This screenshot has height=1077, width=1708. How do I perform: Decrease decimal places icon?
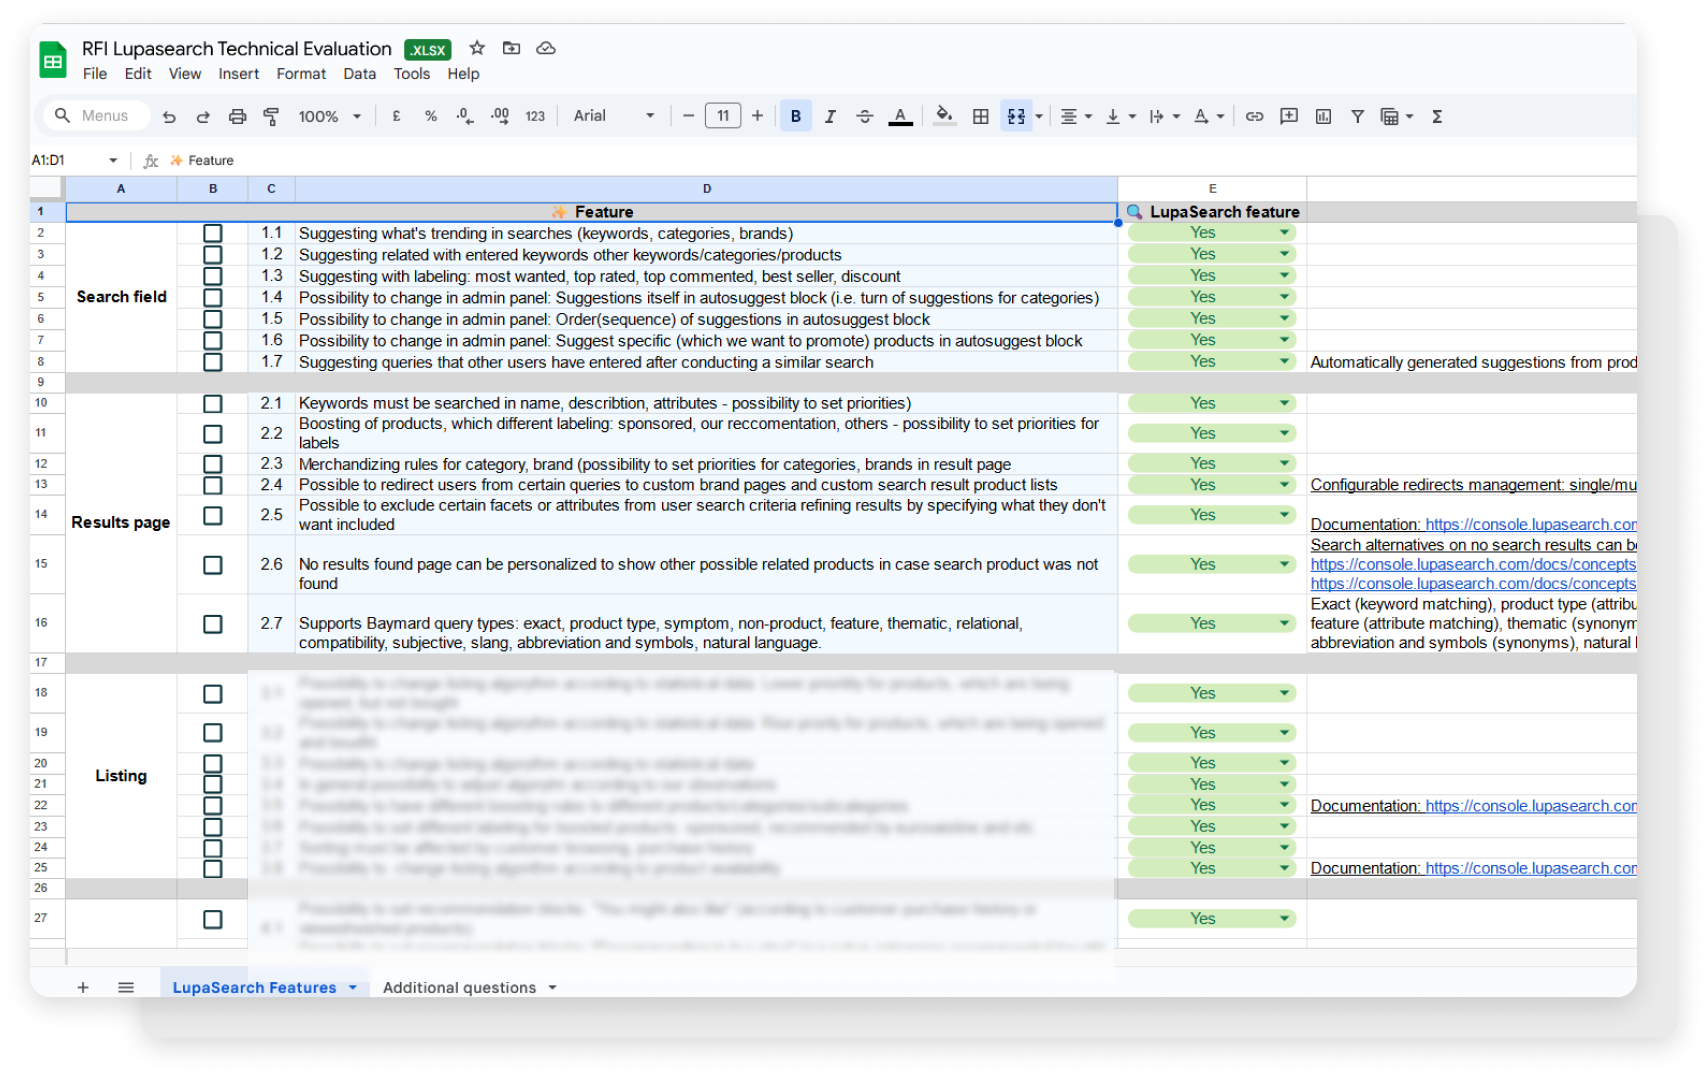(465, 116)
